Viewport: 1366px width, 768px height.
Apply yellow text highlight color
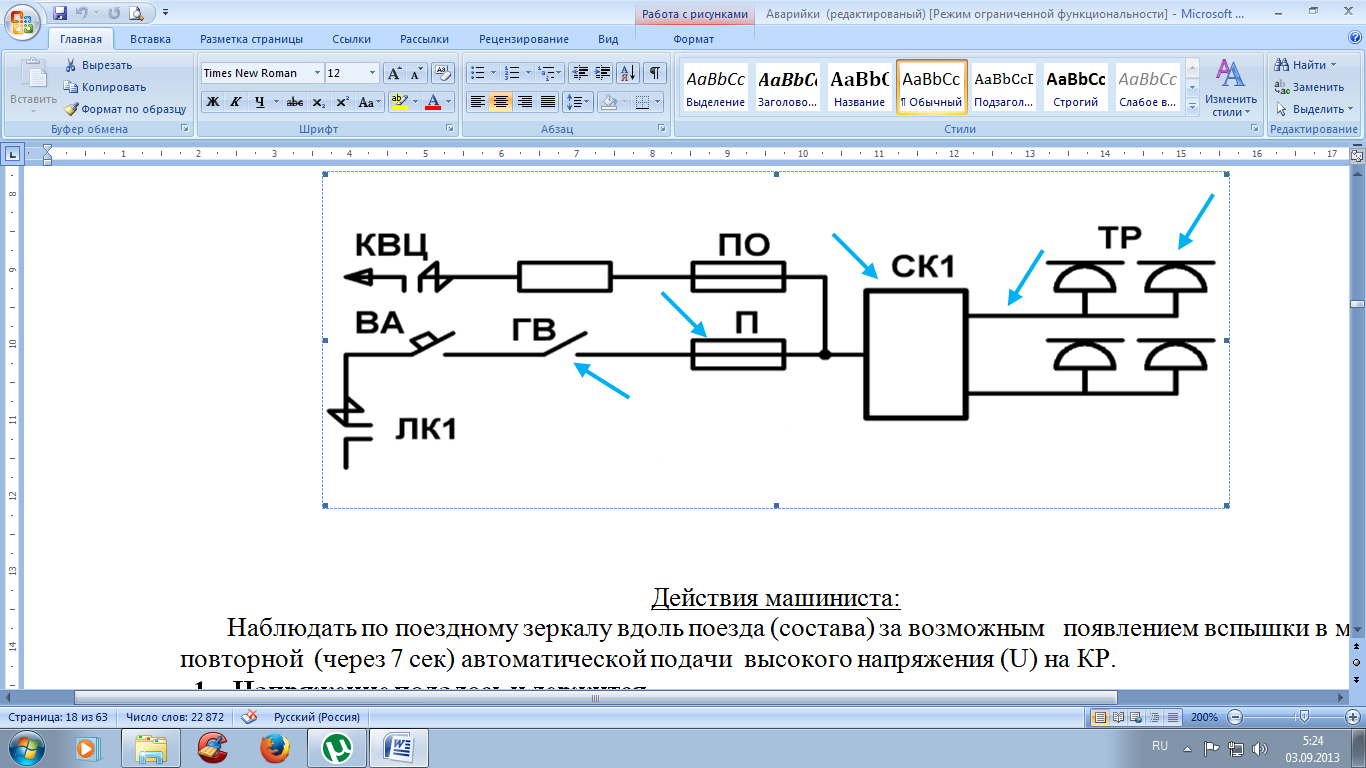tap(399, 102)
